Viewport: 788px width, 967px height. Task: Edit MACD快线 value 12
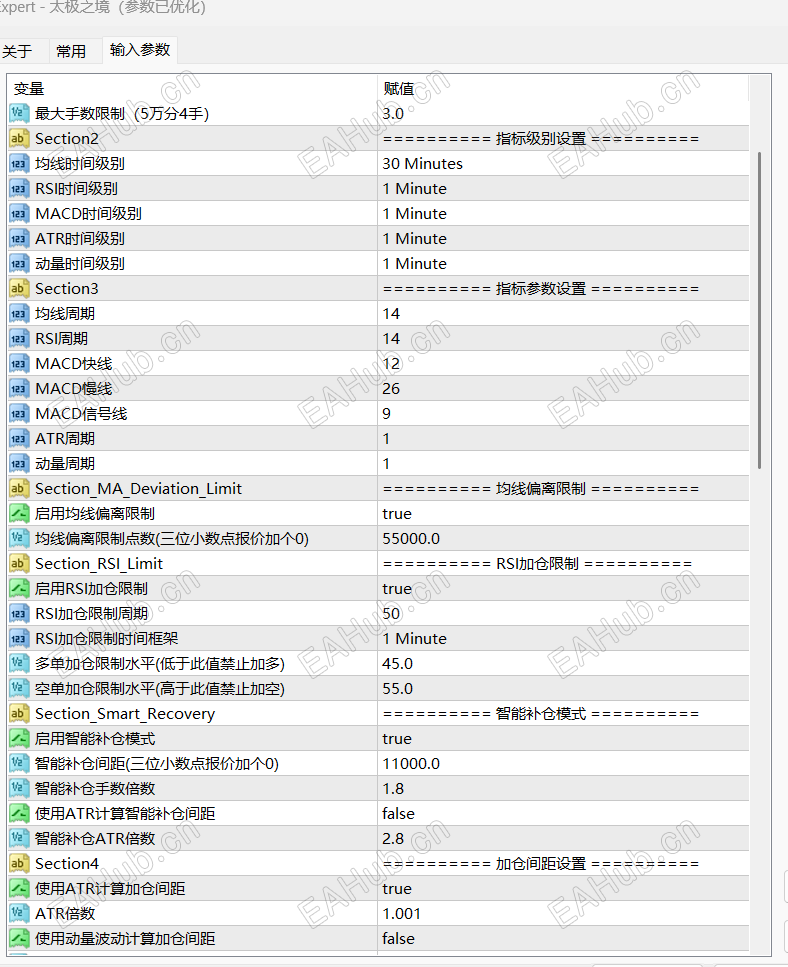[x=563, y=363]
